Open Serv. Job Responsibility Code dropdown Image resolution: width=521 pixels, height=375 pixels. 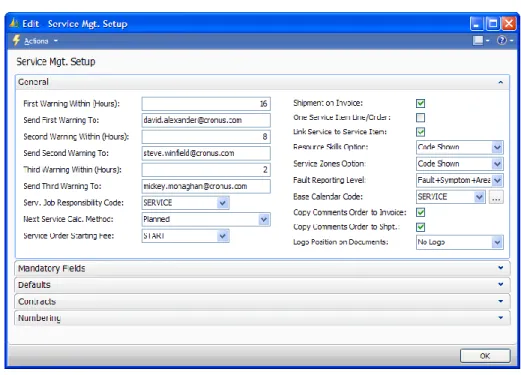coord(222,203)
